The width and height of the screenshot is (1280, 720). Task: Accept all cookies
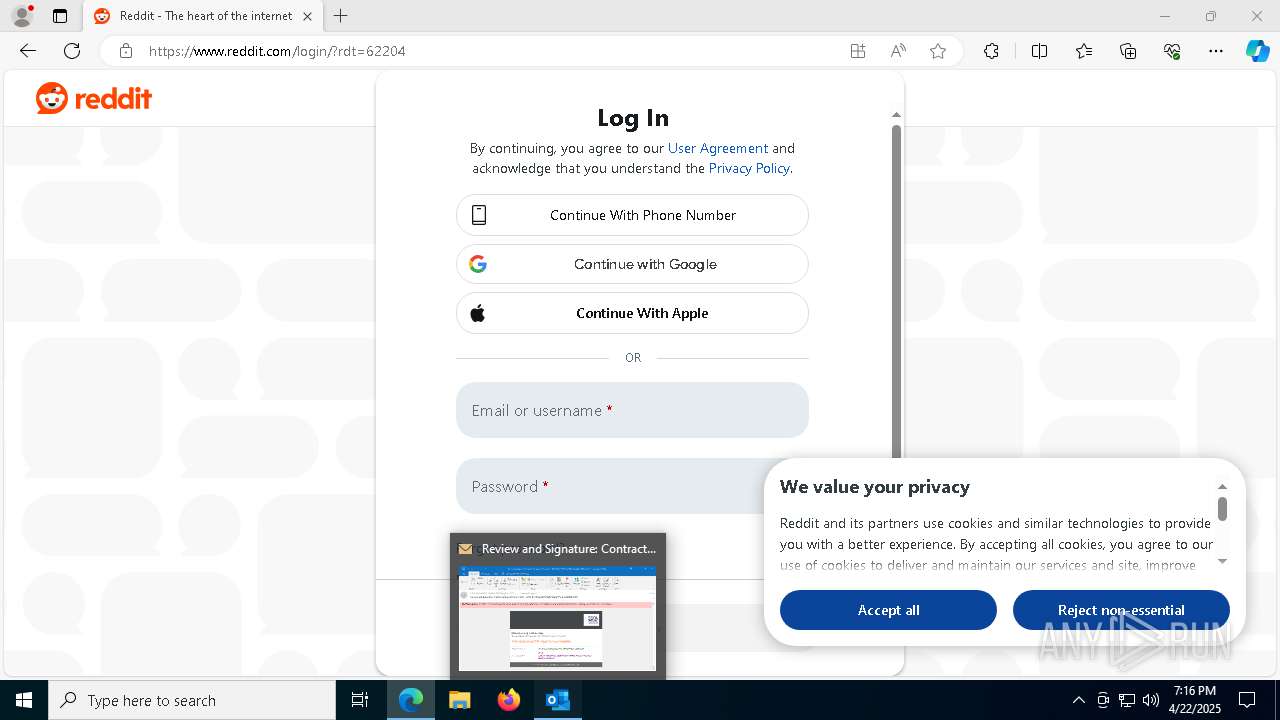click(888, 610)
